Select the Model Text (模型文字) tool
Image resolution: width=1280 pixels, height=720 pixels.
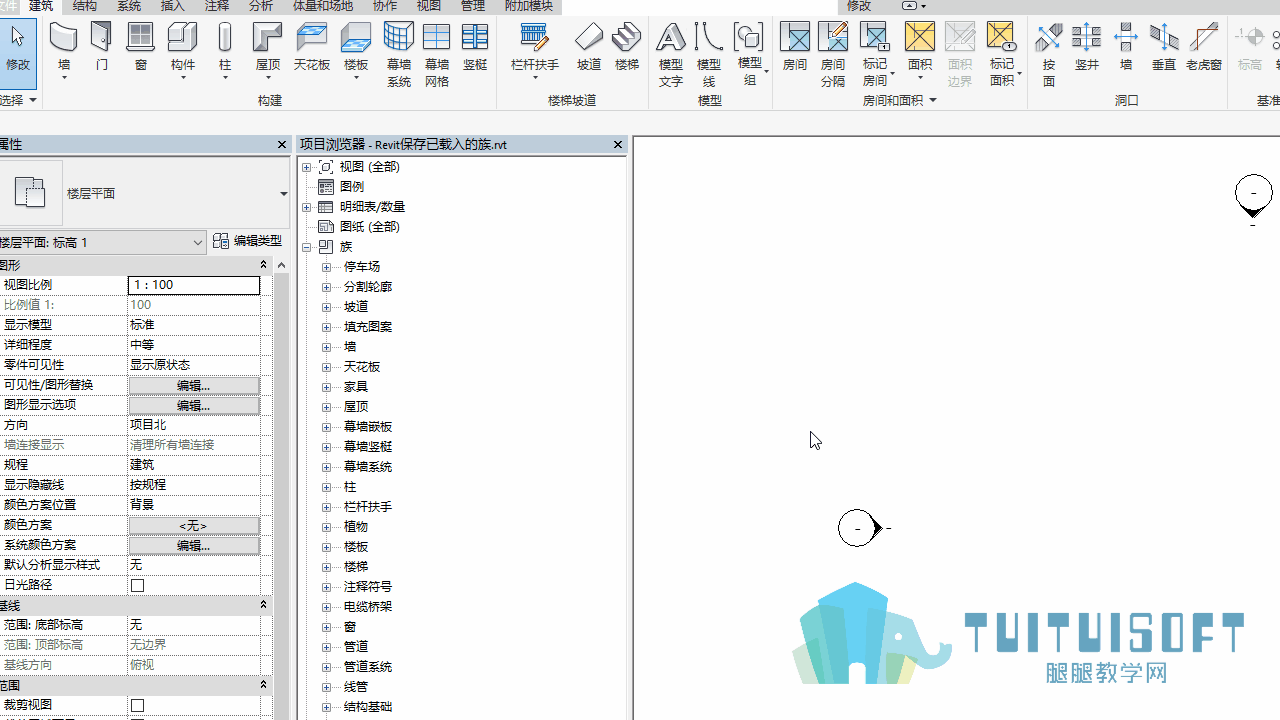(671, 55)
